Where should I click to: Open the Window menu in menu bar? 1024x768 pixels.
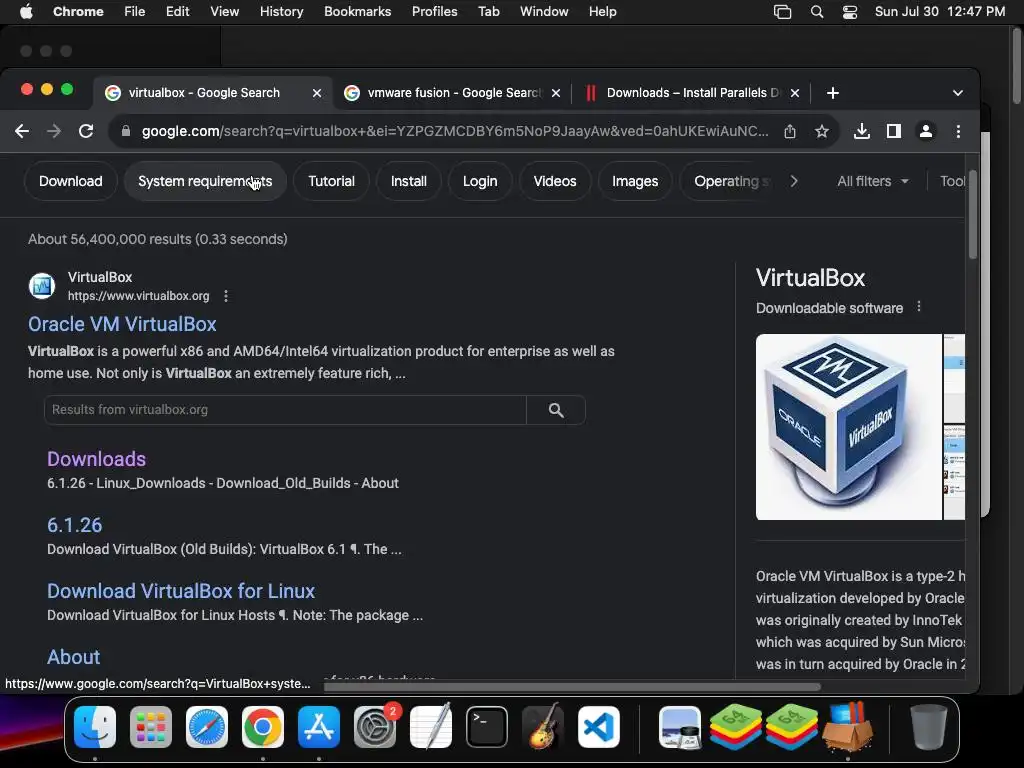point(544,12)
